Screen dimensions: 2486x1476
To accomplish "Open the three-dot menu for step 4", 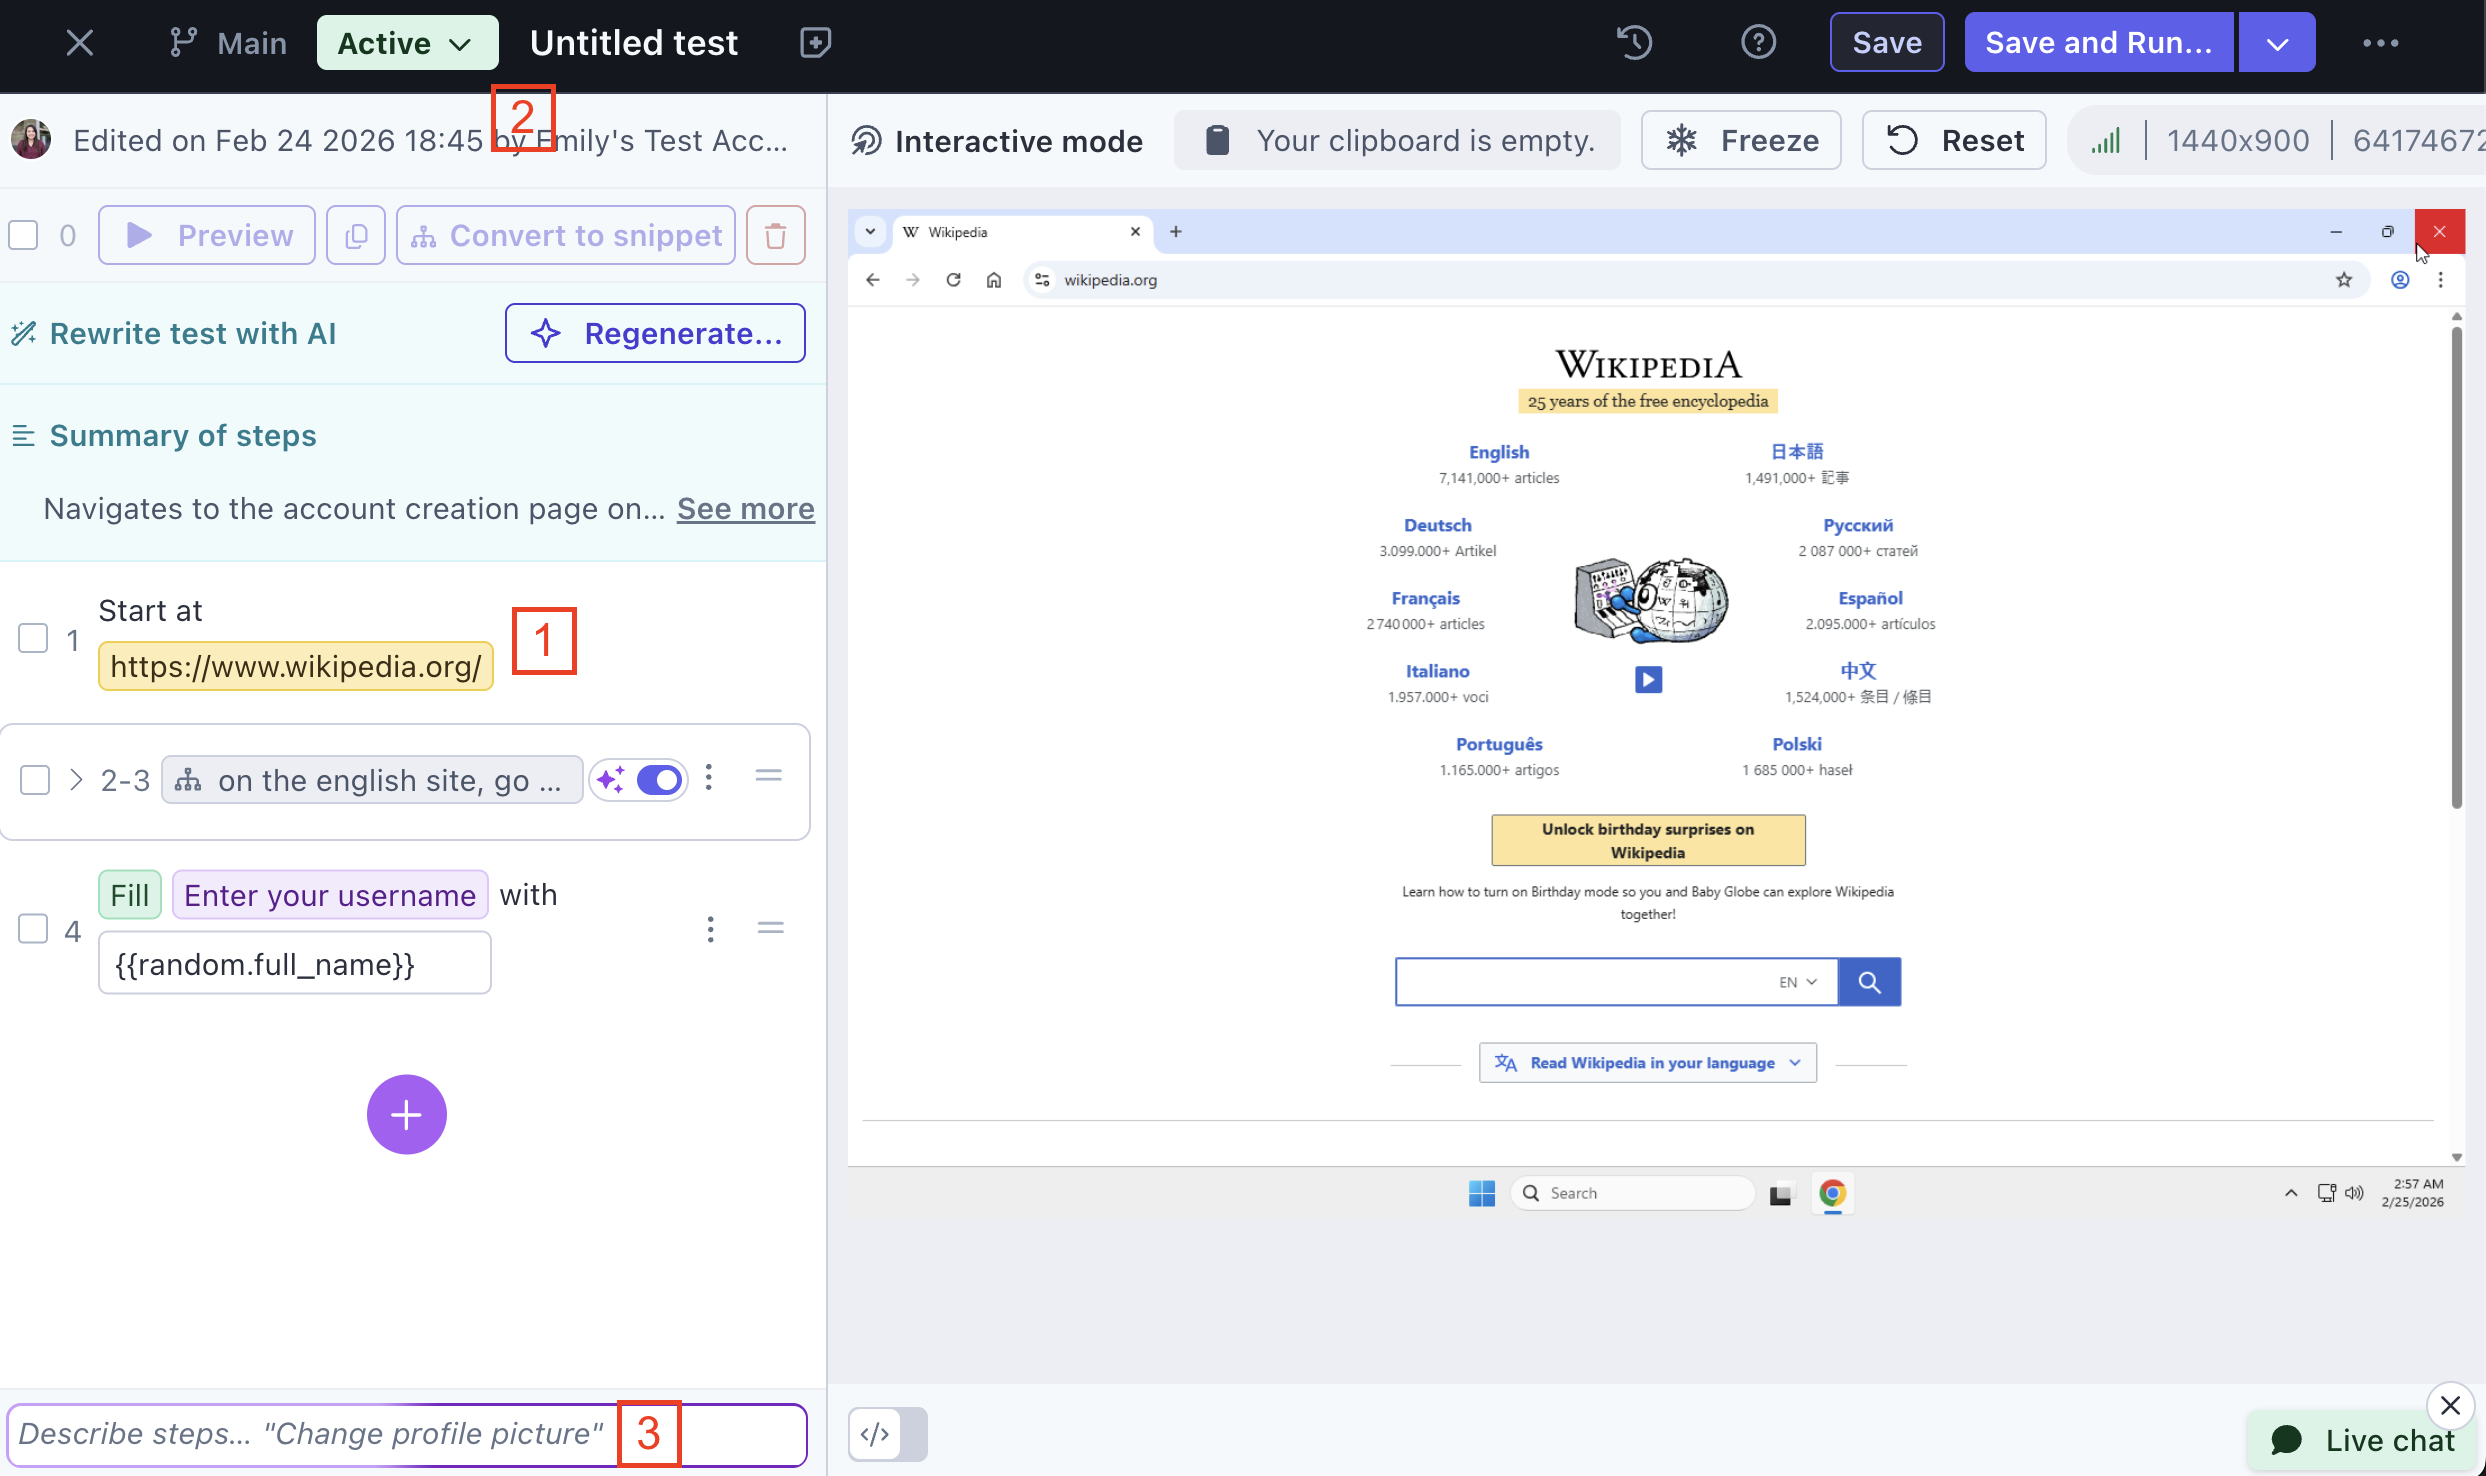I will coord(710,930).
